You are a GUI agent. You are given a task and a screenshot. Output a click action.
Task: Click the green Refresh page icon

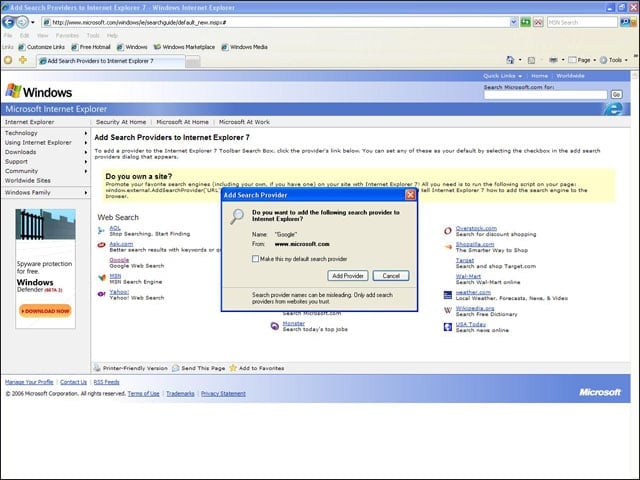pos(525,22)
